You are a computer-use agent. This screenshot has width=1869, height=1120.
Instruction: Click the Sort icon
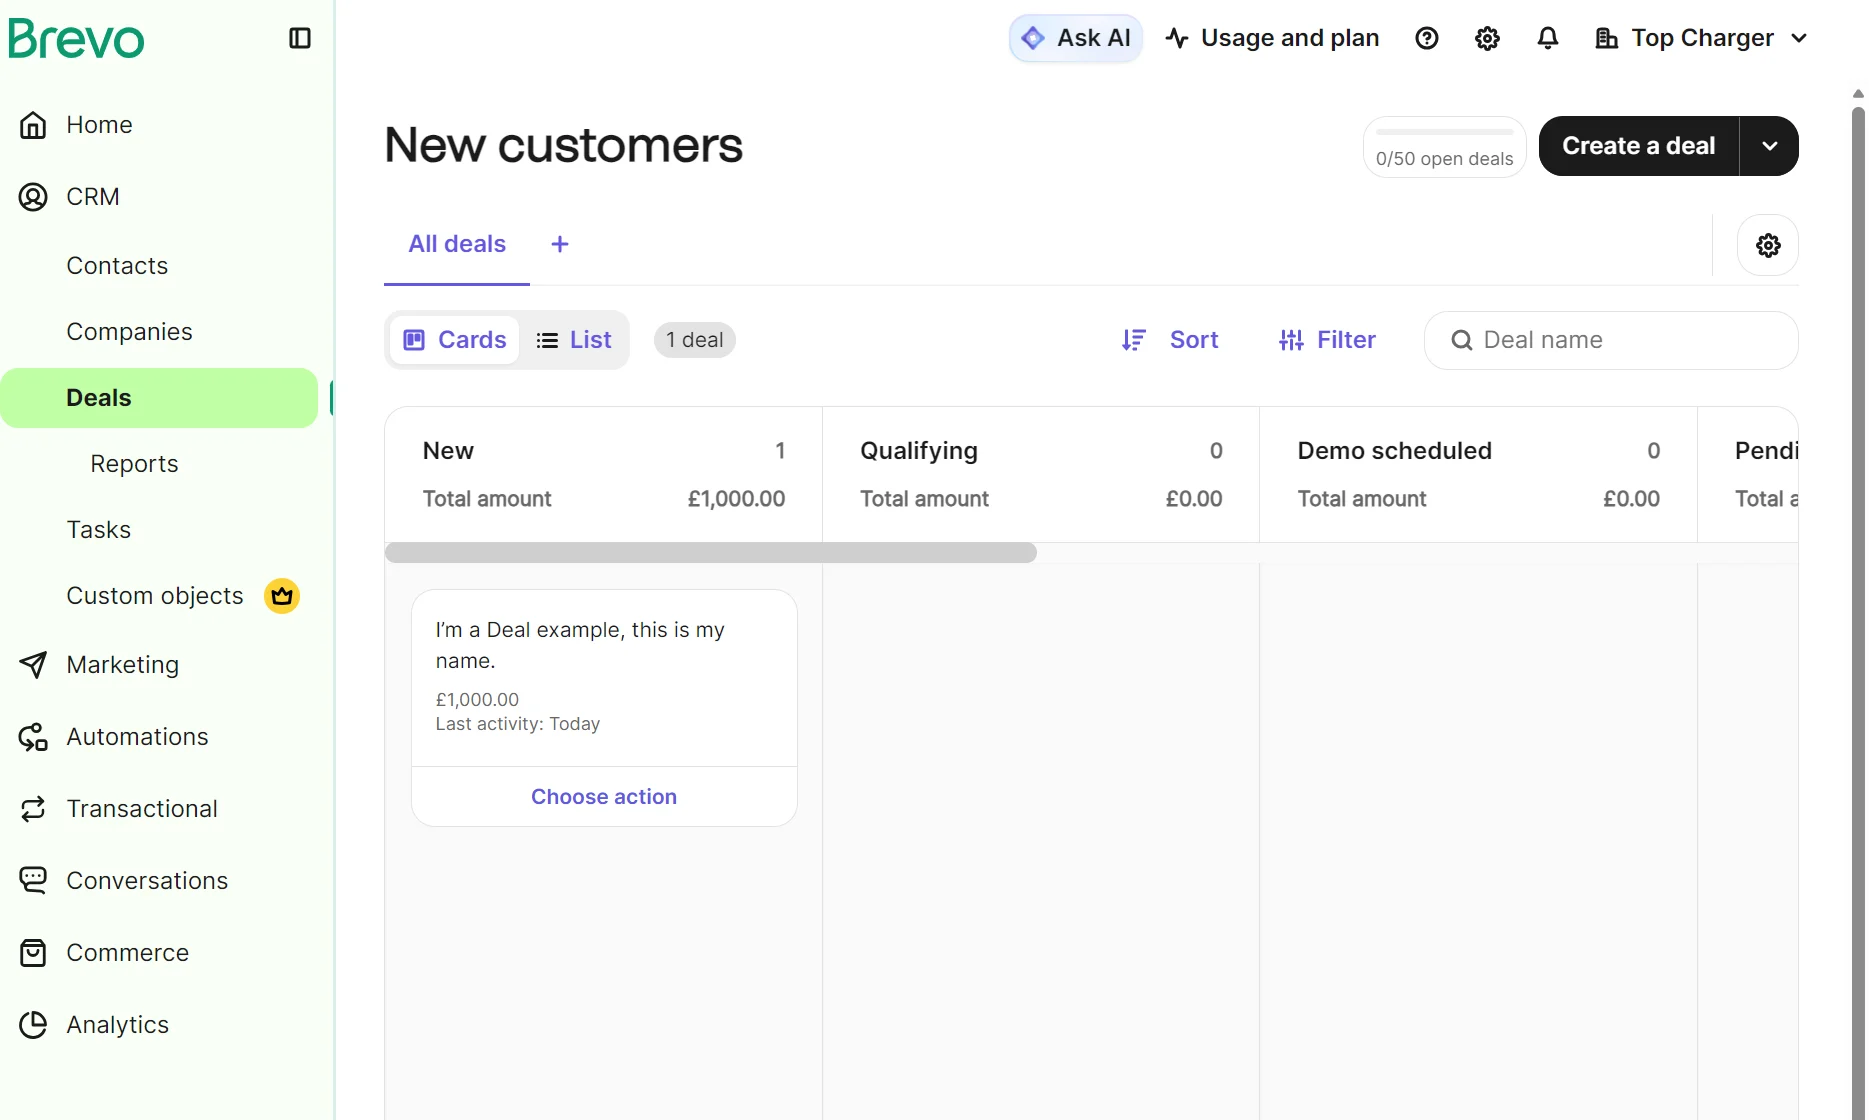(1134, 340)
